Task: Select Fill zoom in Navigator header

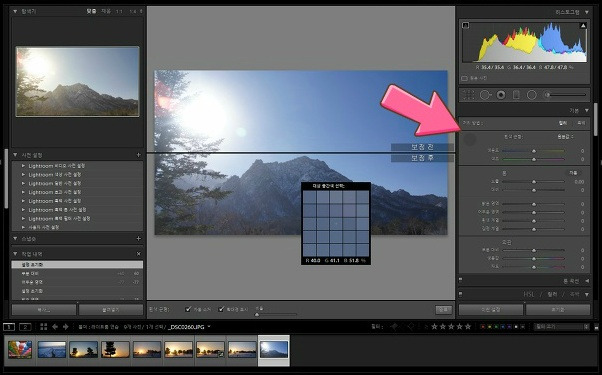Action: [106, 12]
